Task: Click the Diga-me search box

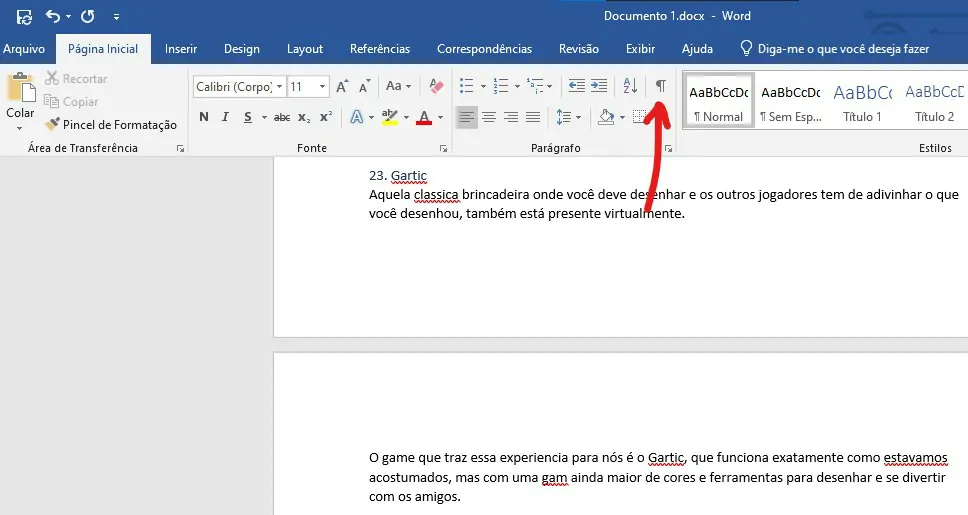Action: pyautogui.click(x=835, y=49)
